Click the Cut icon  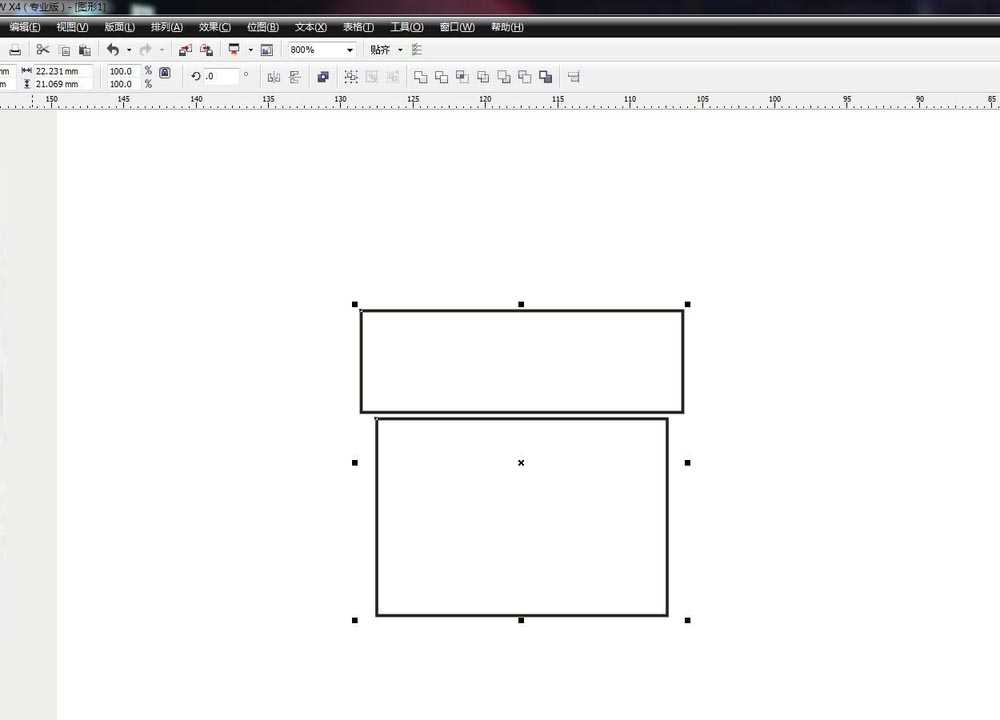click(x=42, y=49)
